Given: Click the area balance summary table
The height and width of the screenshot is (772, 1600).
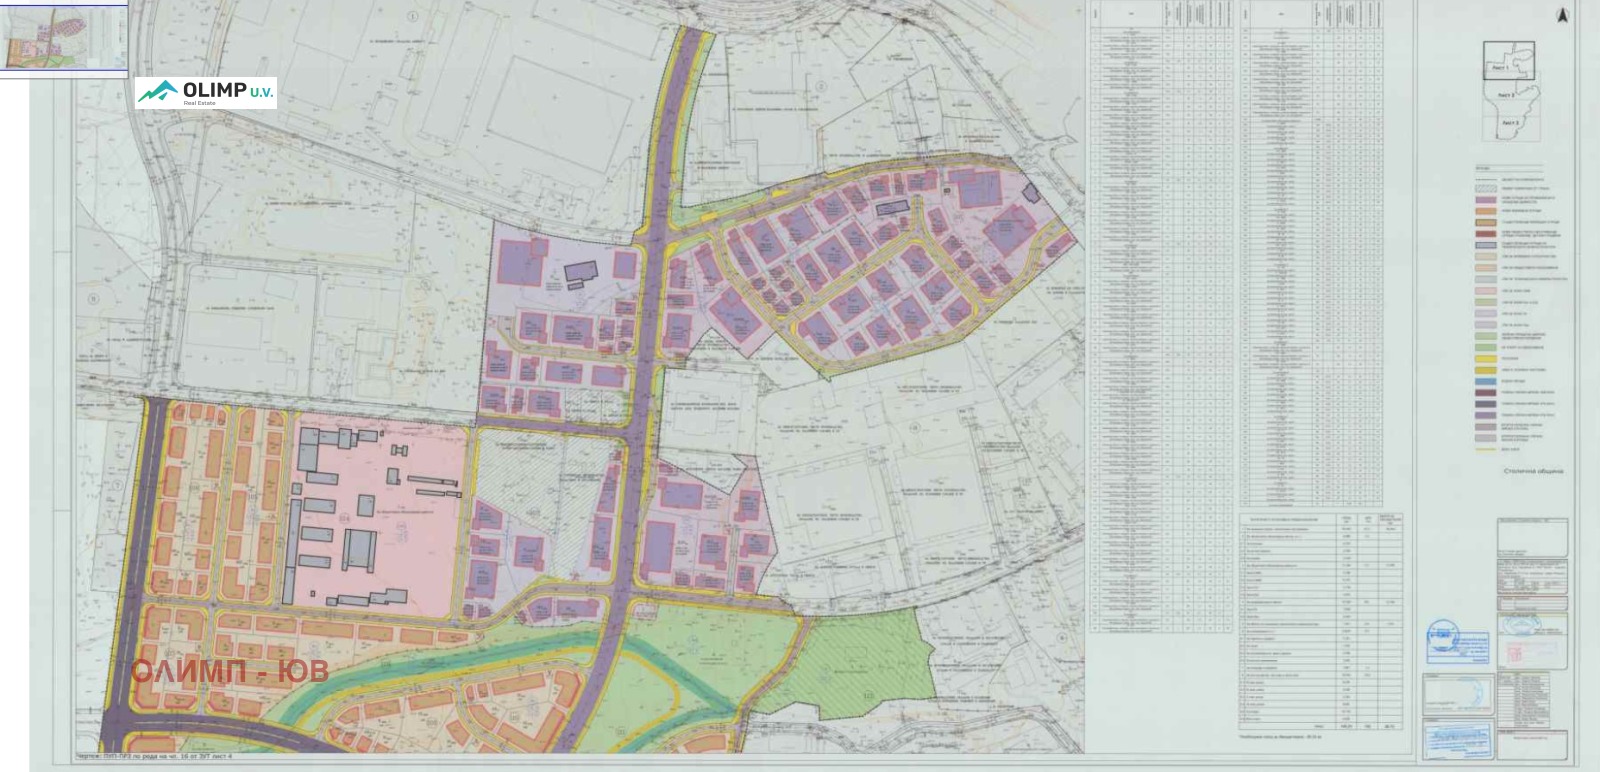Looking at the screenshot, I should (x=1321, y=622).
